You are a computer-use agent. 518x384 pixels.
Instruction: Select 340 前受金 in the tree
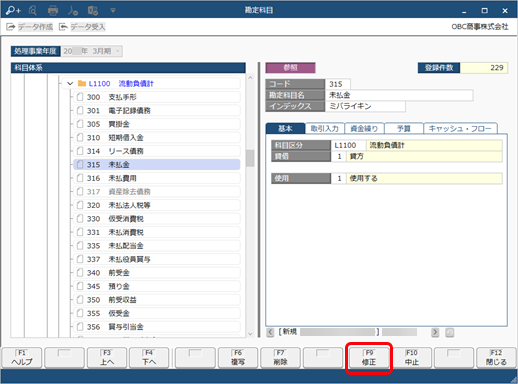(x=157, y=273)
